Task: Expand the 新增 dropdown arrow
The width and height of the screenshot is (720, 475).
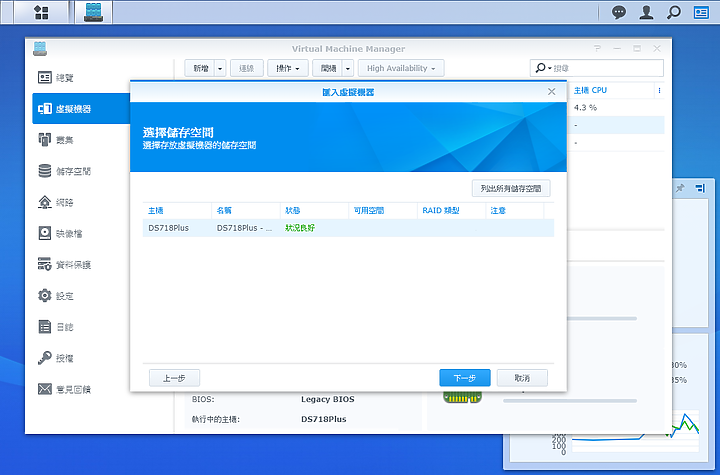Action: coord(220,68)
